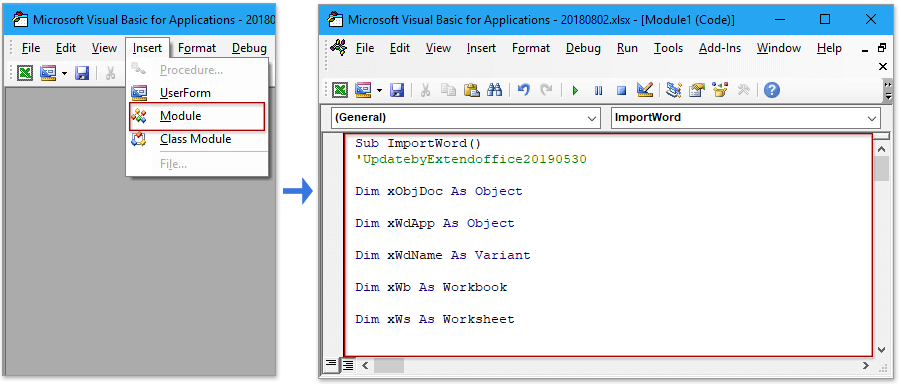Open the Insert UserForm dropdown arrow in toolbar
The image size is (901, 384).
tap(380, 90)
